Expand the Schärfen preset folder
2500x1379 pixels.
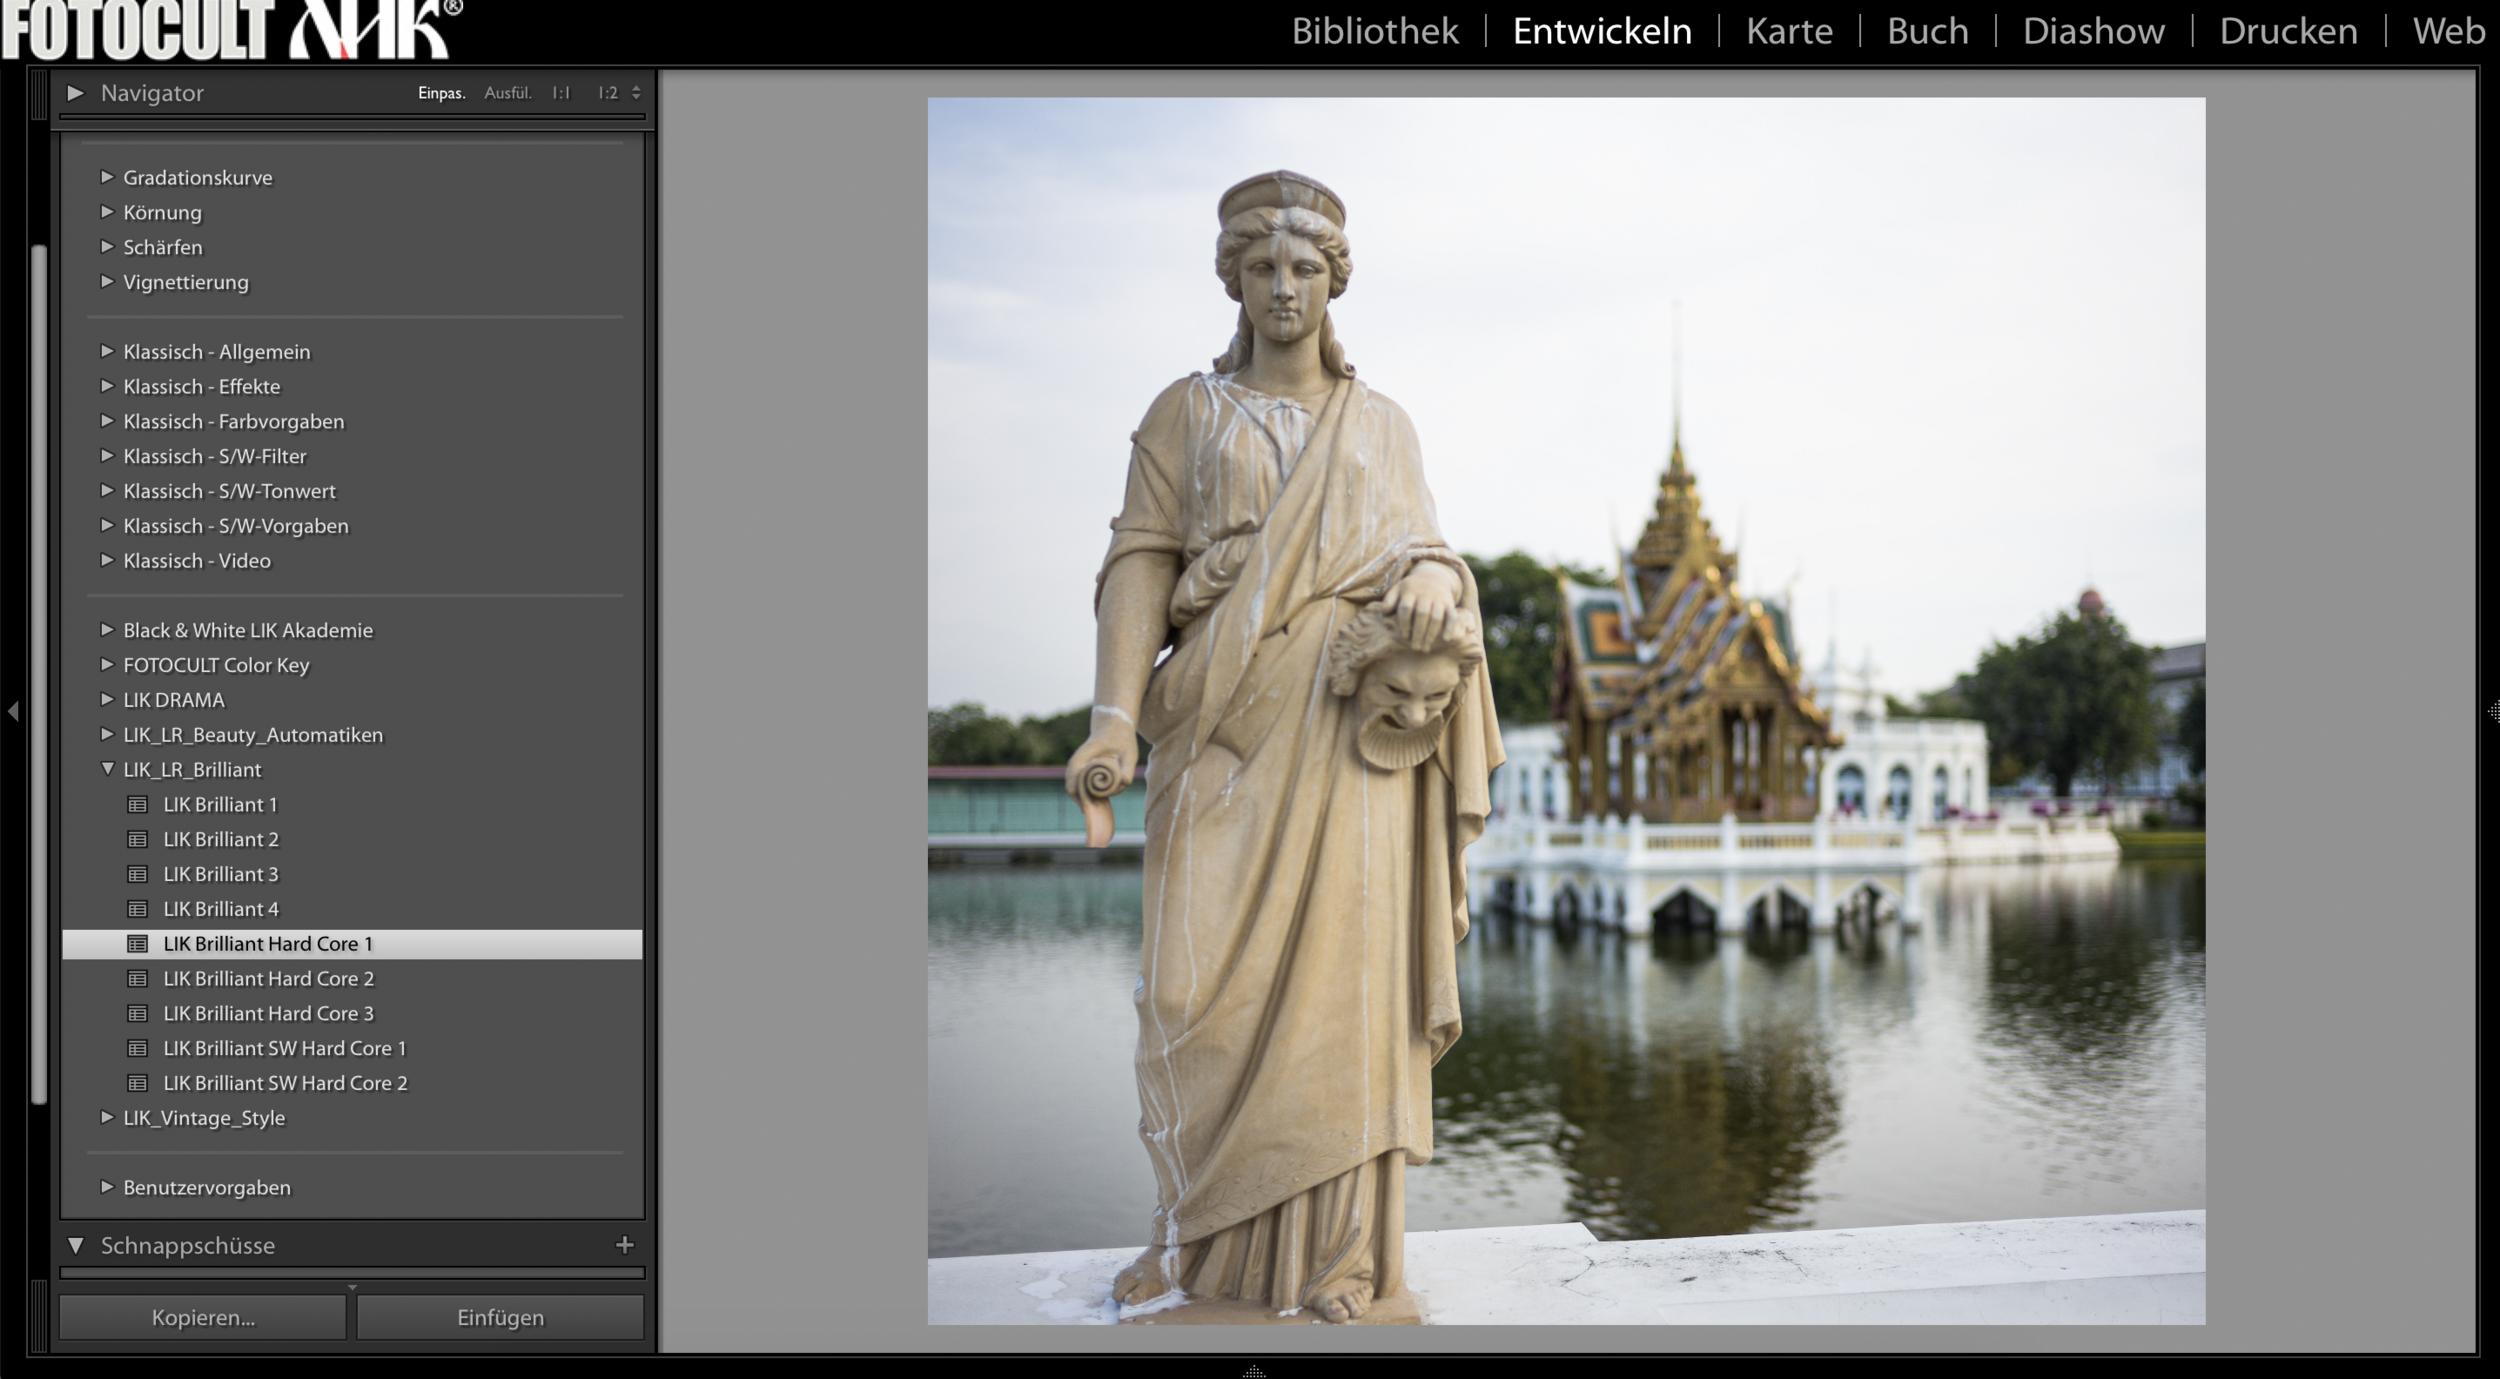tap(107, 246)
